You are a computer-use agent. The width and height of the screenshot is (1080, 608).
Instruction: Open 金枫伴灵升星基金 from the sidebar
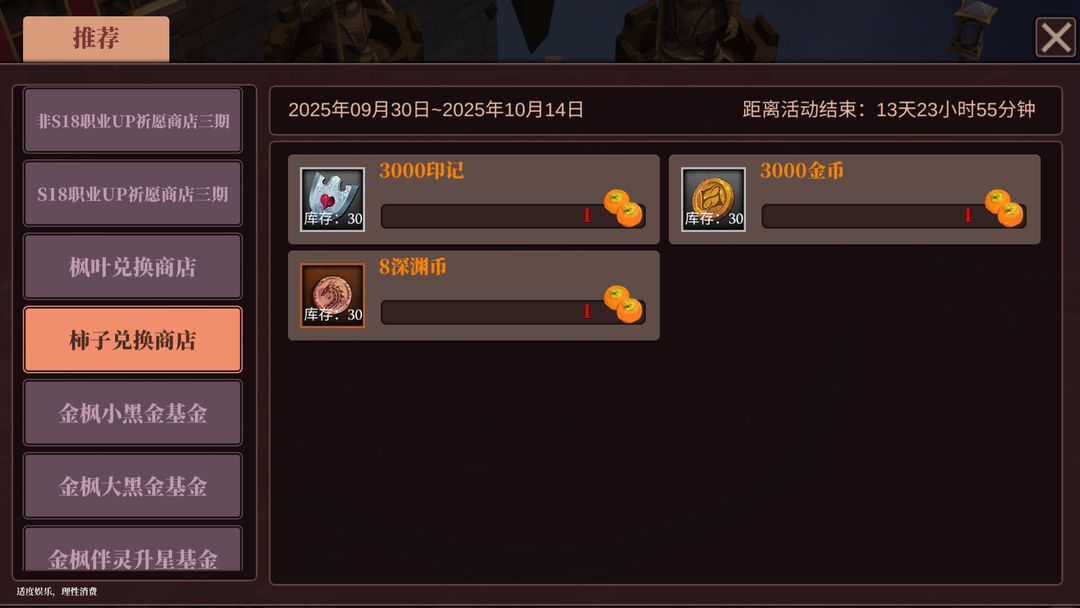click(133, 549)
